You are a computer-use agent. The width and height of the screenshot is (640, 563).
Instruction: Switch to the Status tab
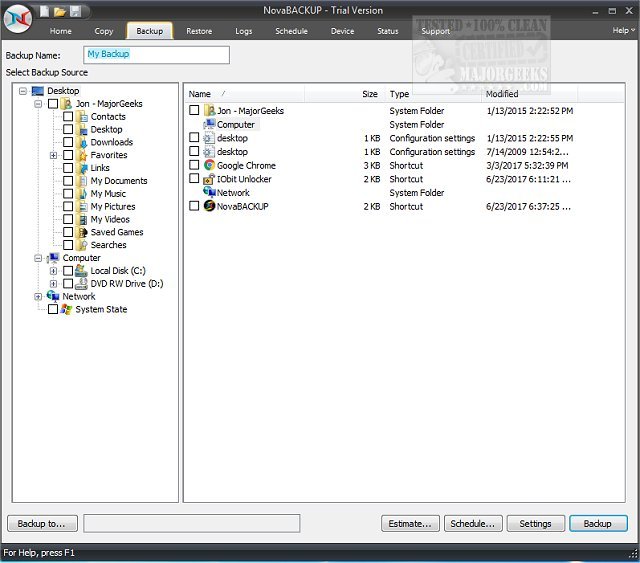(x=387, y=31)
